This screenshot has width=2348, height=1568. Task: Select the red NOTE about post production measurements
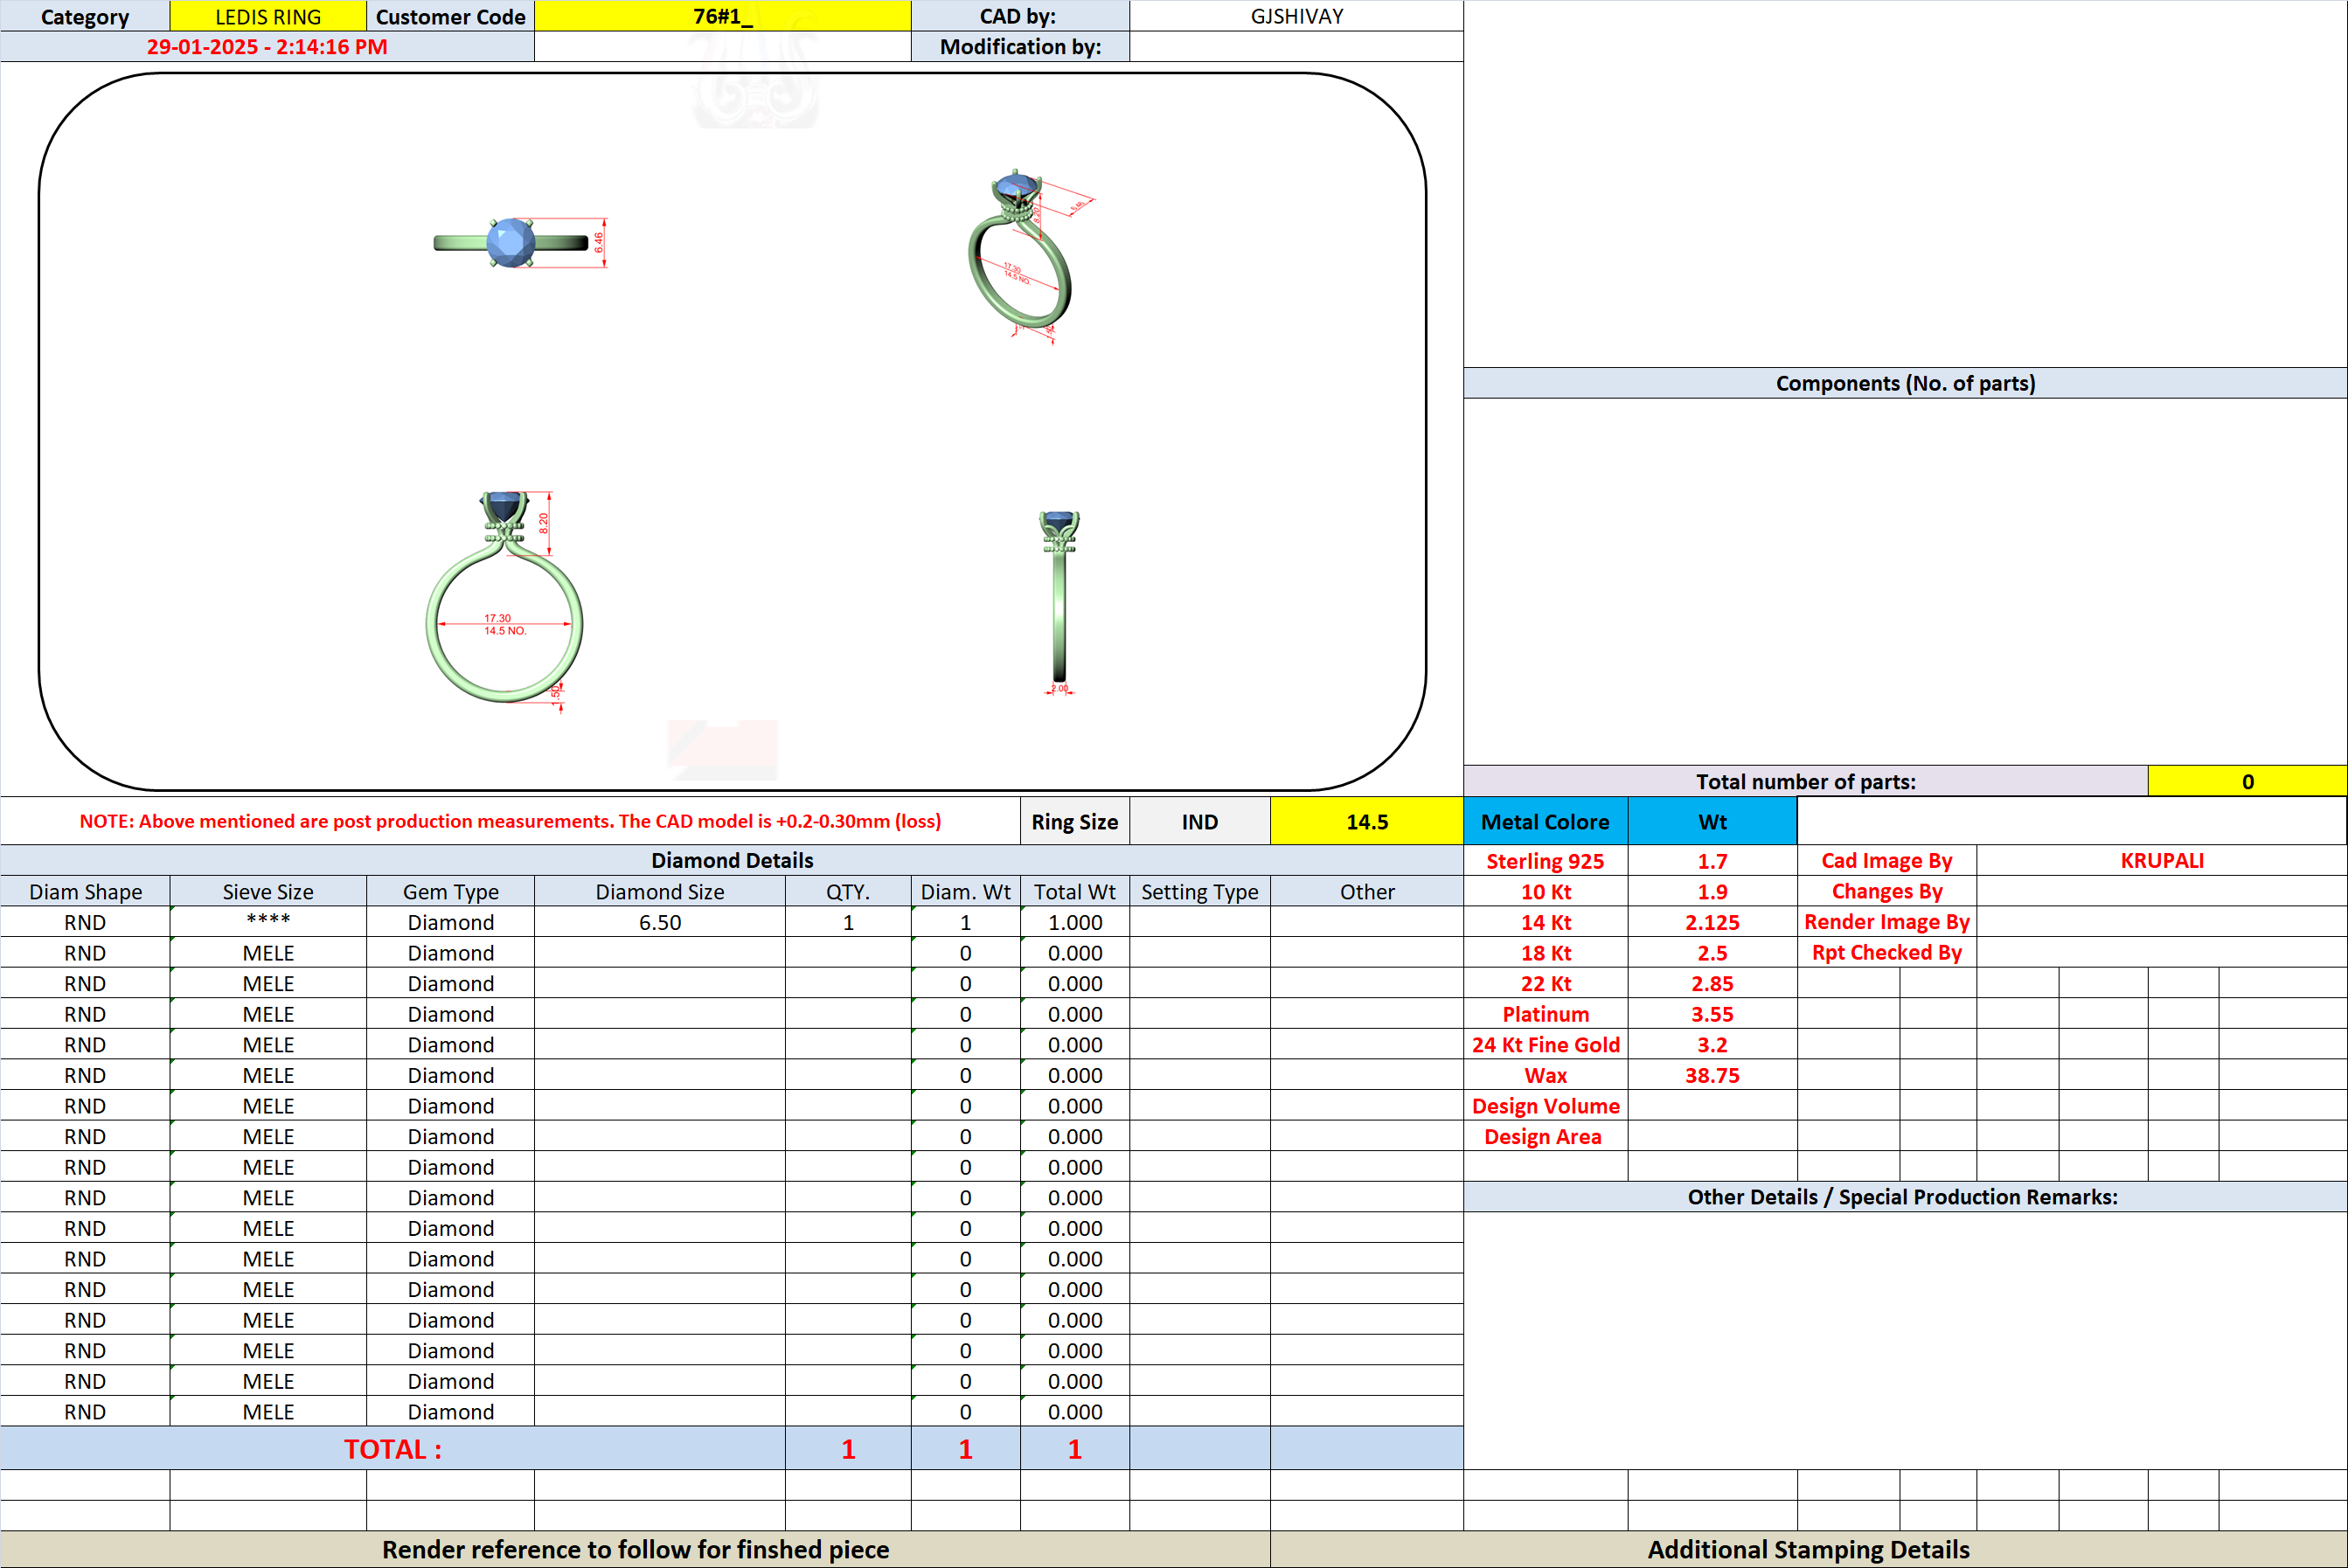(x=510, y=821)
